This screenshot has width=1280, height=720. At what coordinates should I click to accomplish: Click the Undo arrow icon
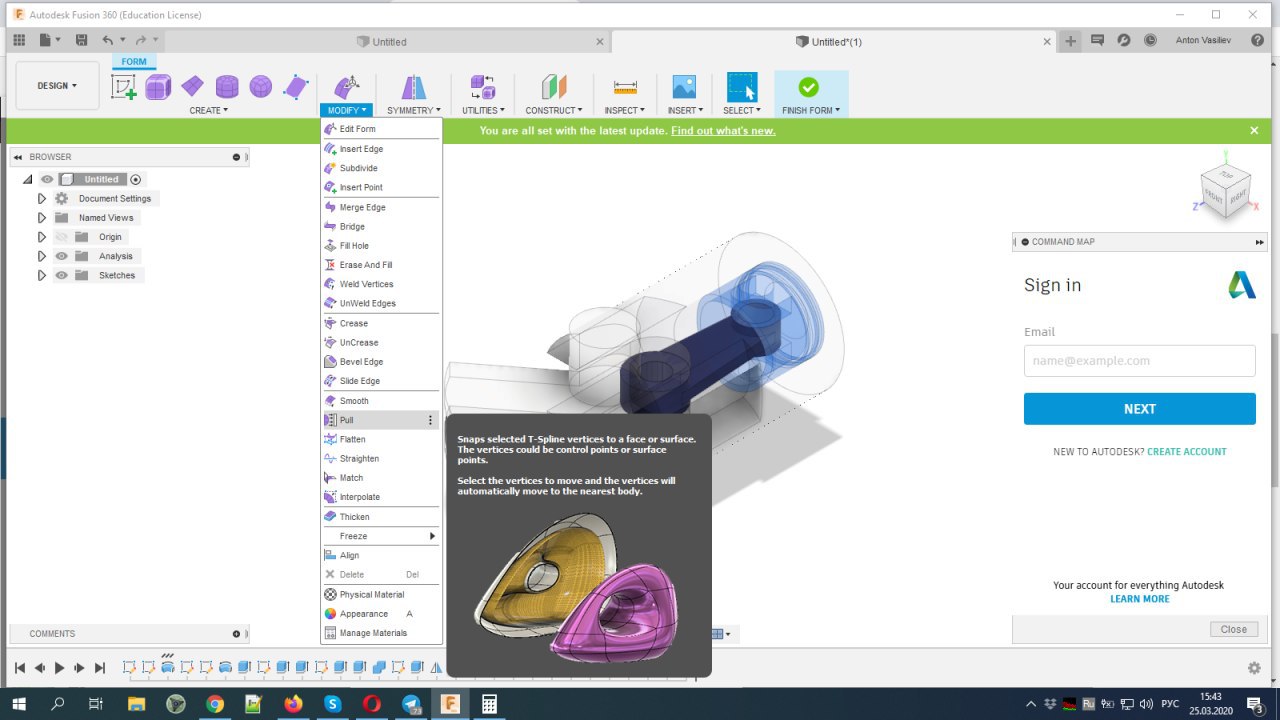[107, 41]
